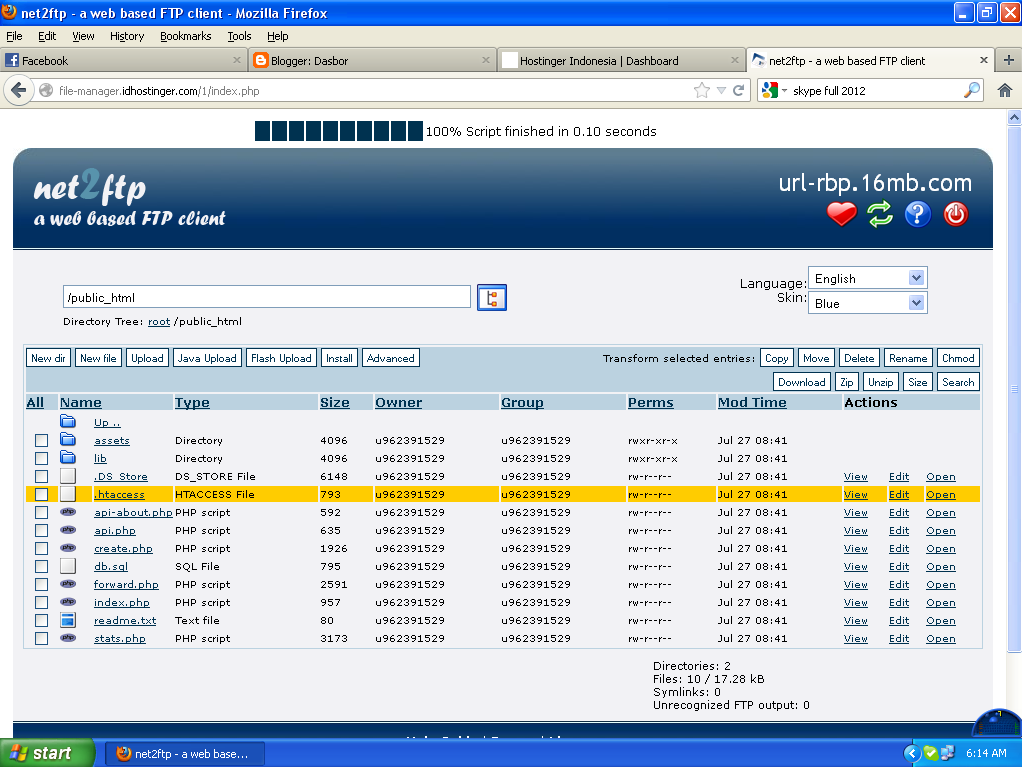Tick the checkbox for create.php
Image resolution: width=1022 pixels, height=767 pixels.
pos(41,549)
